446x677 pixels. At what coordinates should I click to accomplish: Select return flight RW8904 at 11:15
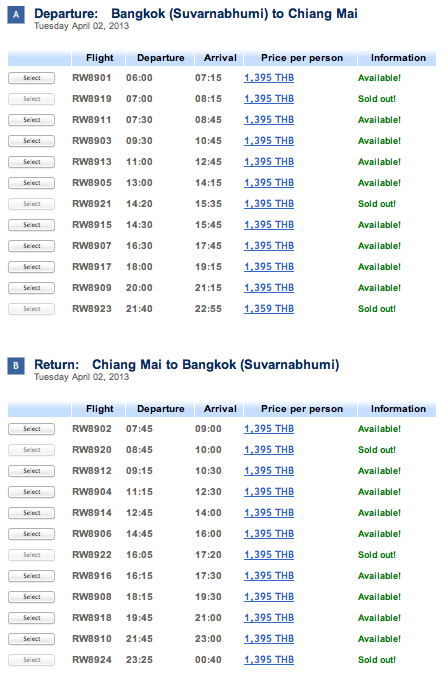tap(32, 492)
